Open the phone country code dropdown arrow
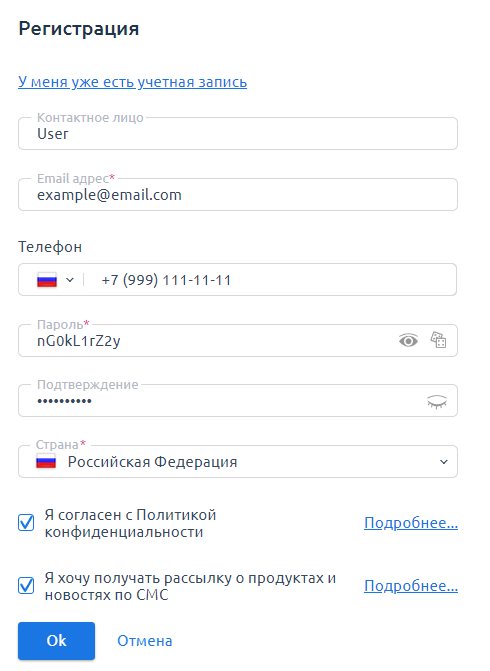The width and height of the screenshot is (490, 671). coord(70,280)
